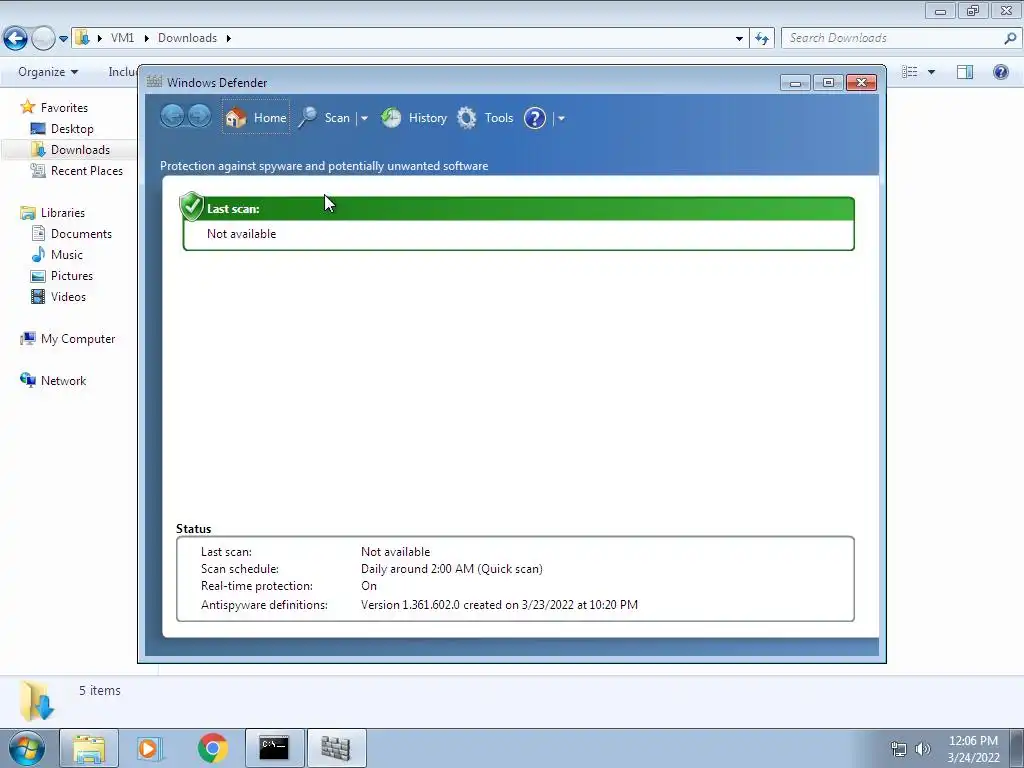
Task: Click the Show desktop strip
Action: click(1019, 748)
